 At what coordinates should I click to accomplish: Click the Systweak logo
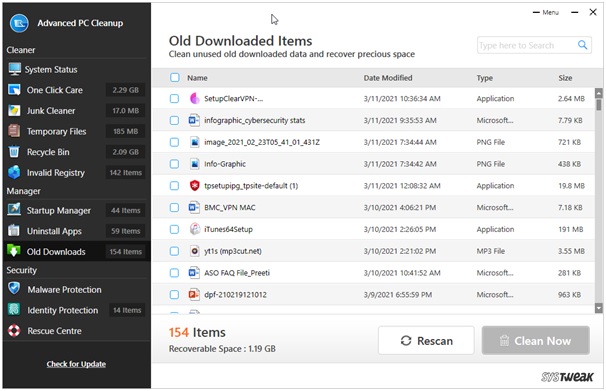tap(567, 376)
